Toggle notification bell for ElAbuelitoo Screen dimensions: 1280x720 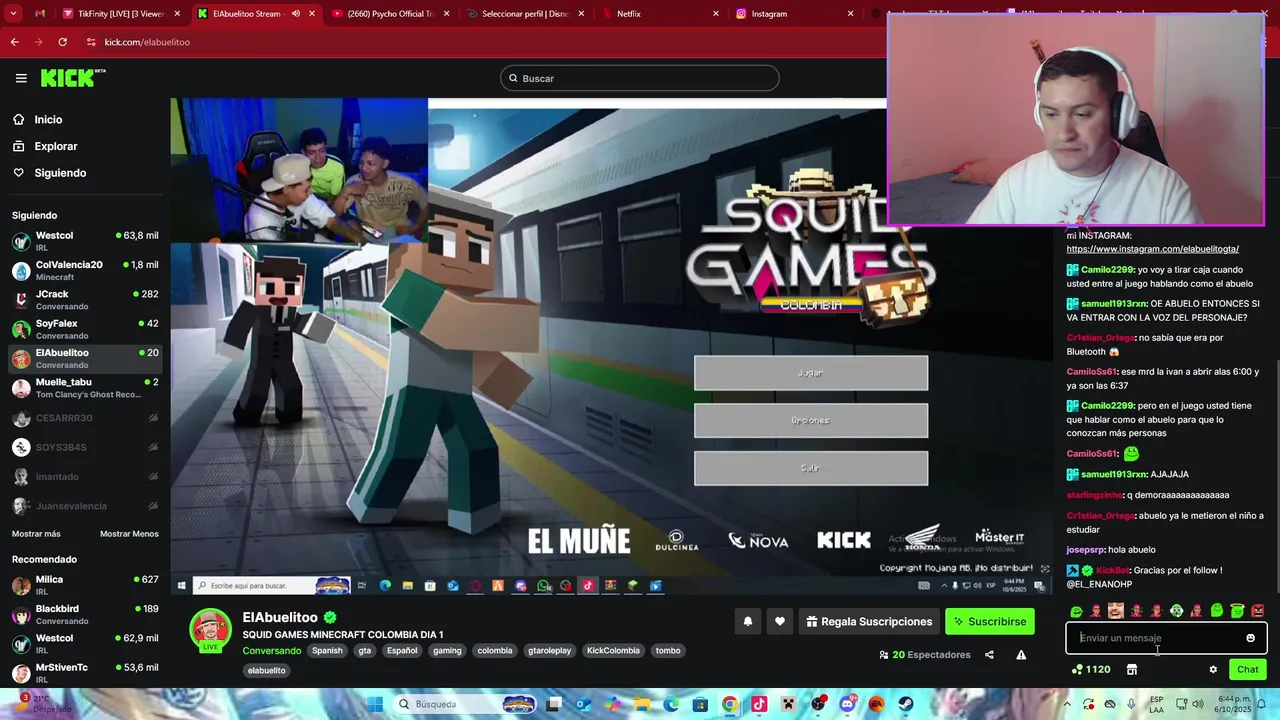747,621
